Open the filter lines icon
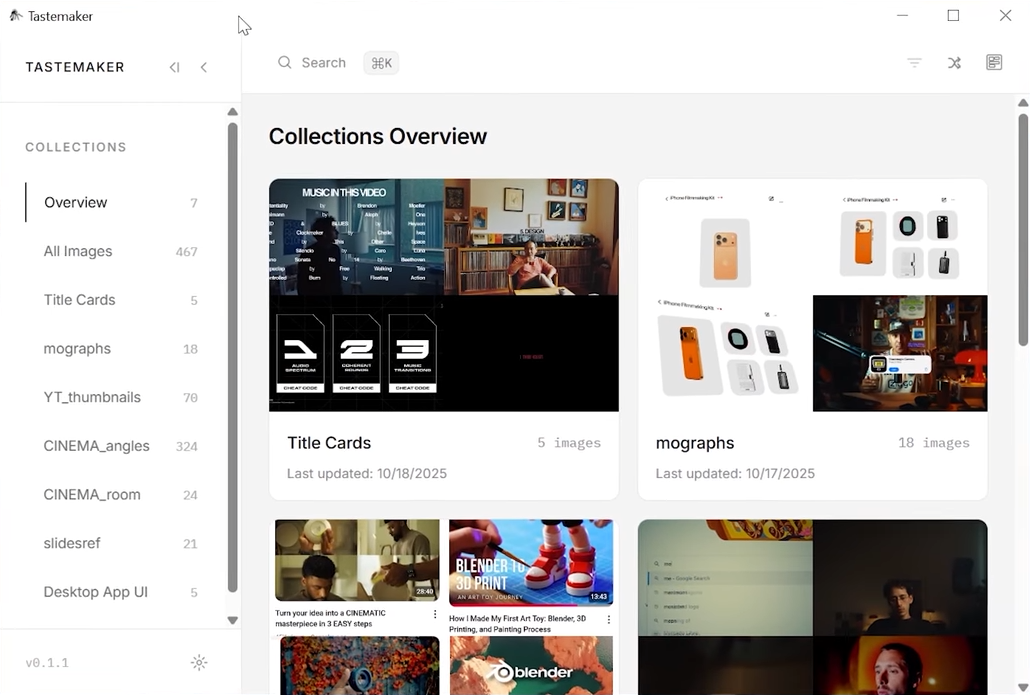The height and width of the screenshot is (695, 1030). pos(914,63)
